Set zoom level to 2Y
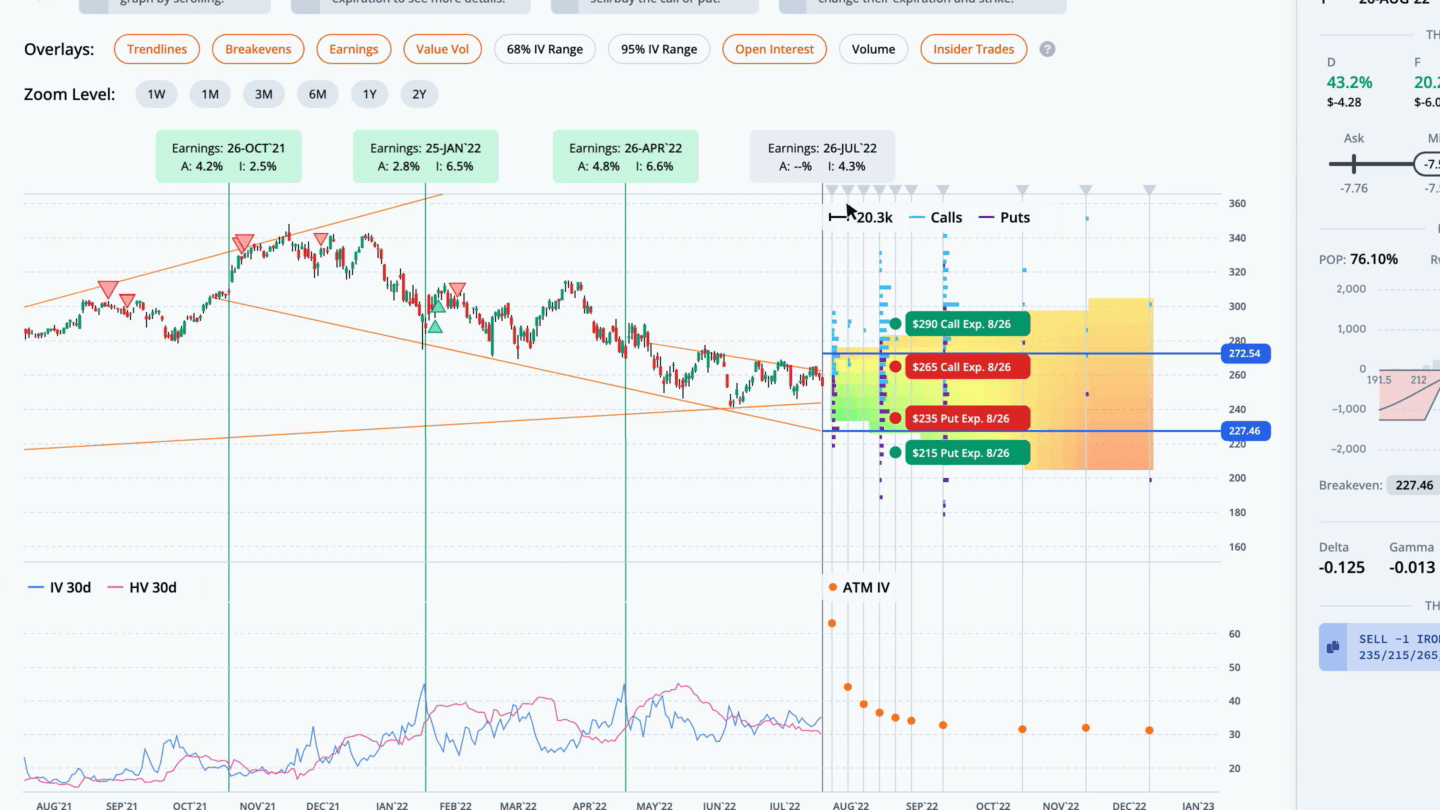Viewport: 1440px width, 810px height. point(420,94)
